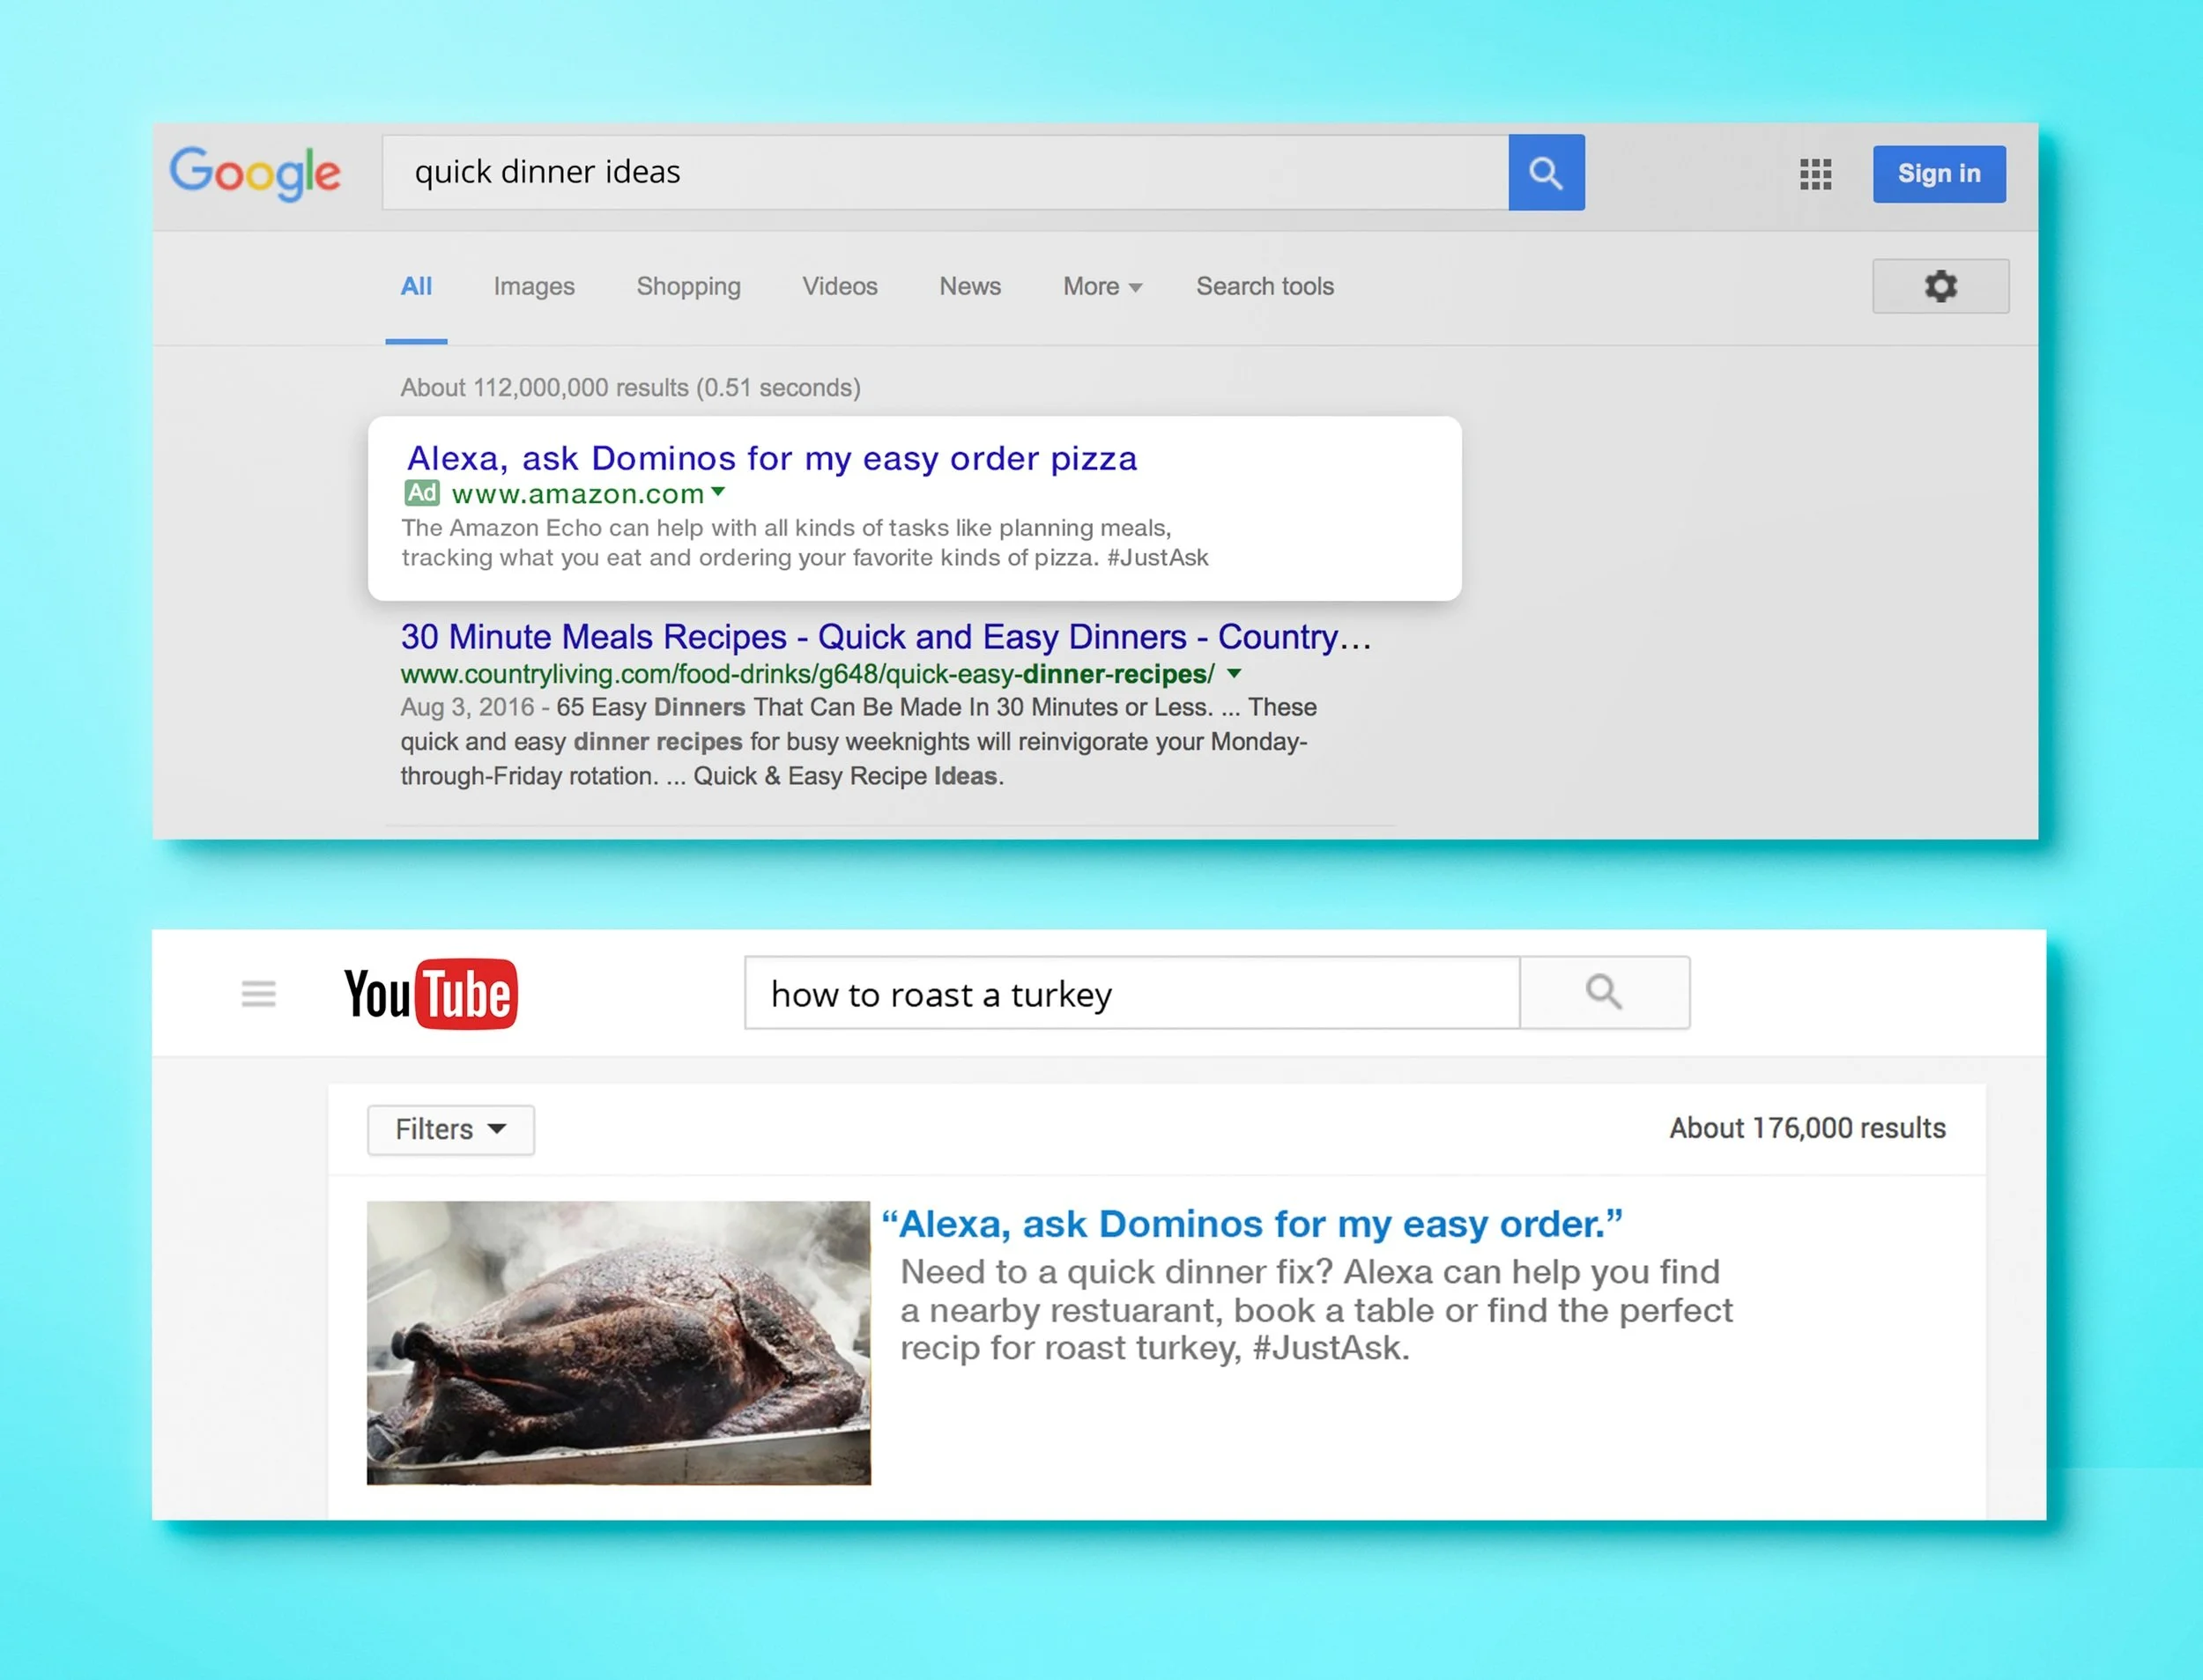Image resolution: width=2203 pixels, height=1680 pixels.
Task: Click the YouTube search magnifier button
Action: point(1603,992)
